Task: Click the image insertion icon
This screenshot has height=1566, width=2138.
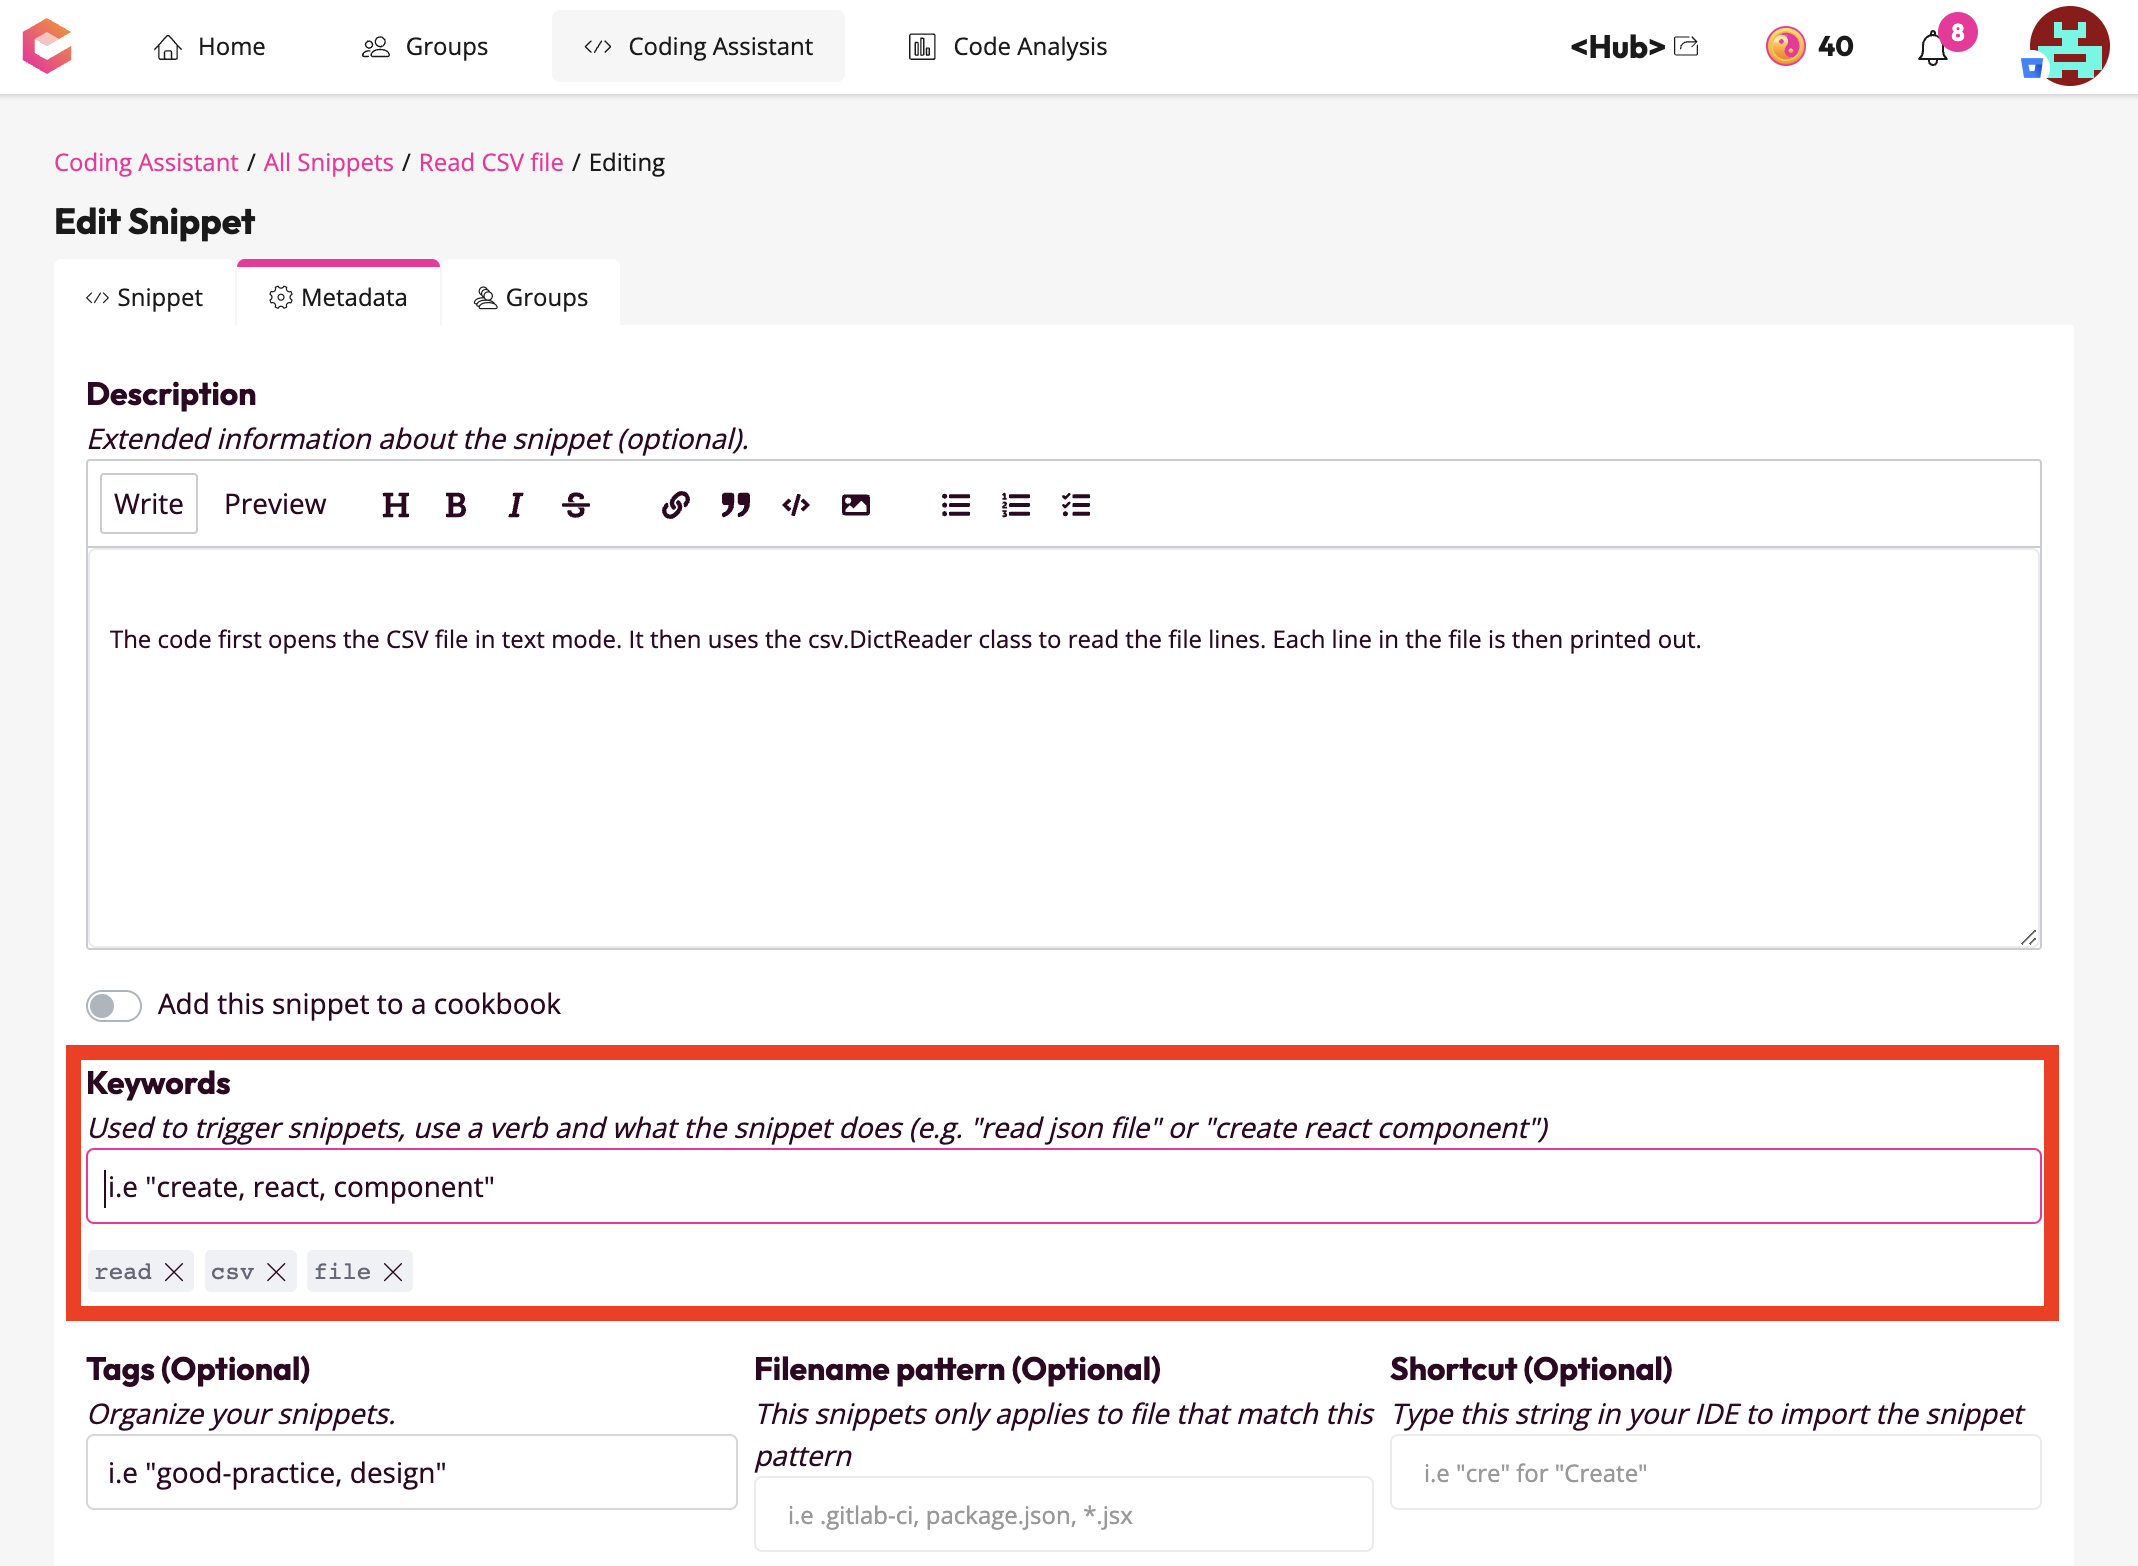Action: coord(857,505)
